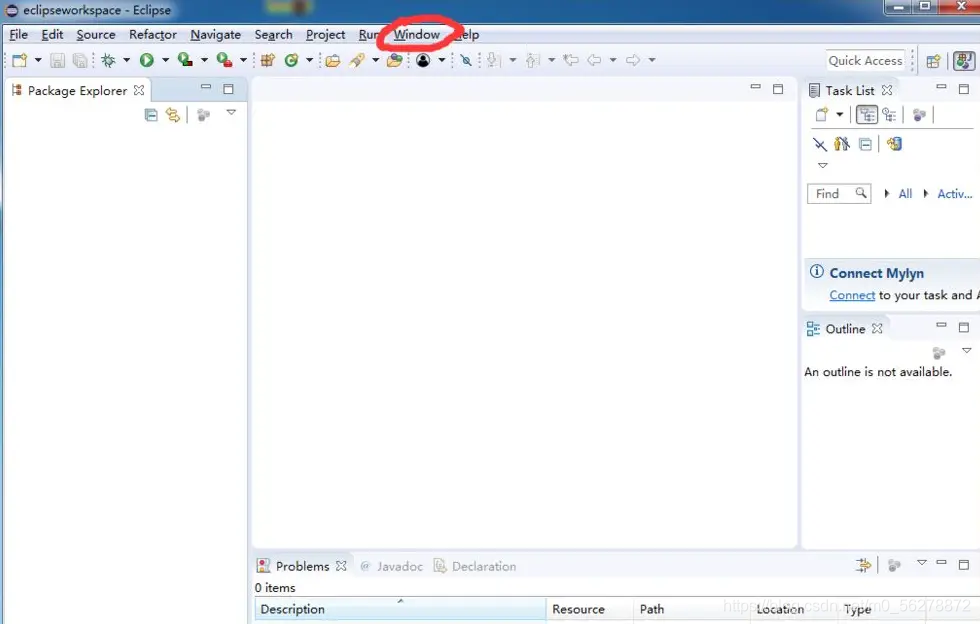Viewport: 980px width, 624px height.
Task: Open the Source menu
Action: pyautogui.click(x=96, y=34)
